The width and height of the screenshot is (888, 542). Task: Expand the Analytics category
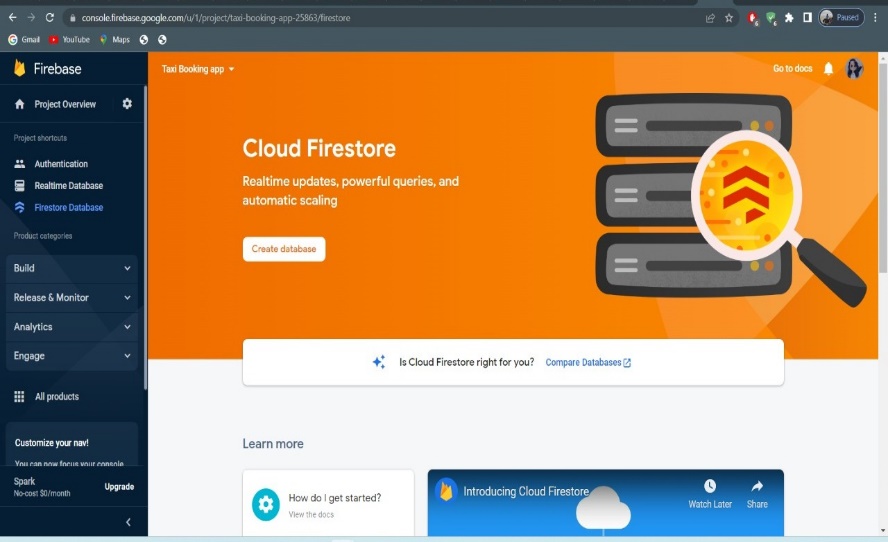click(72, 327)
